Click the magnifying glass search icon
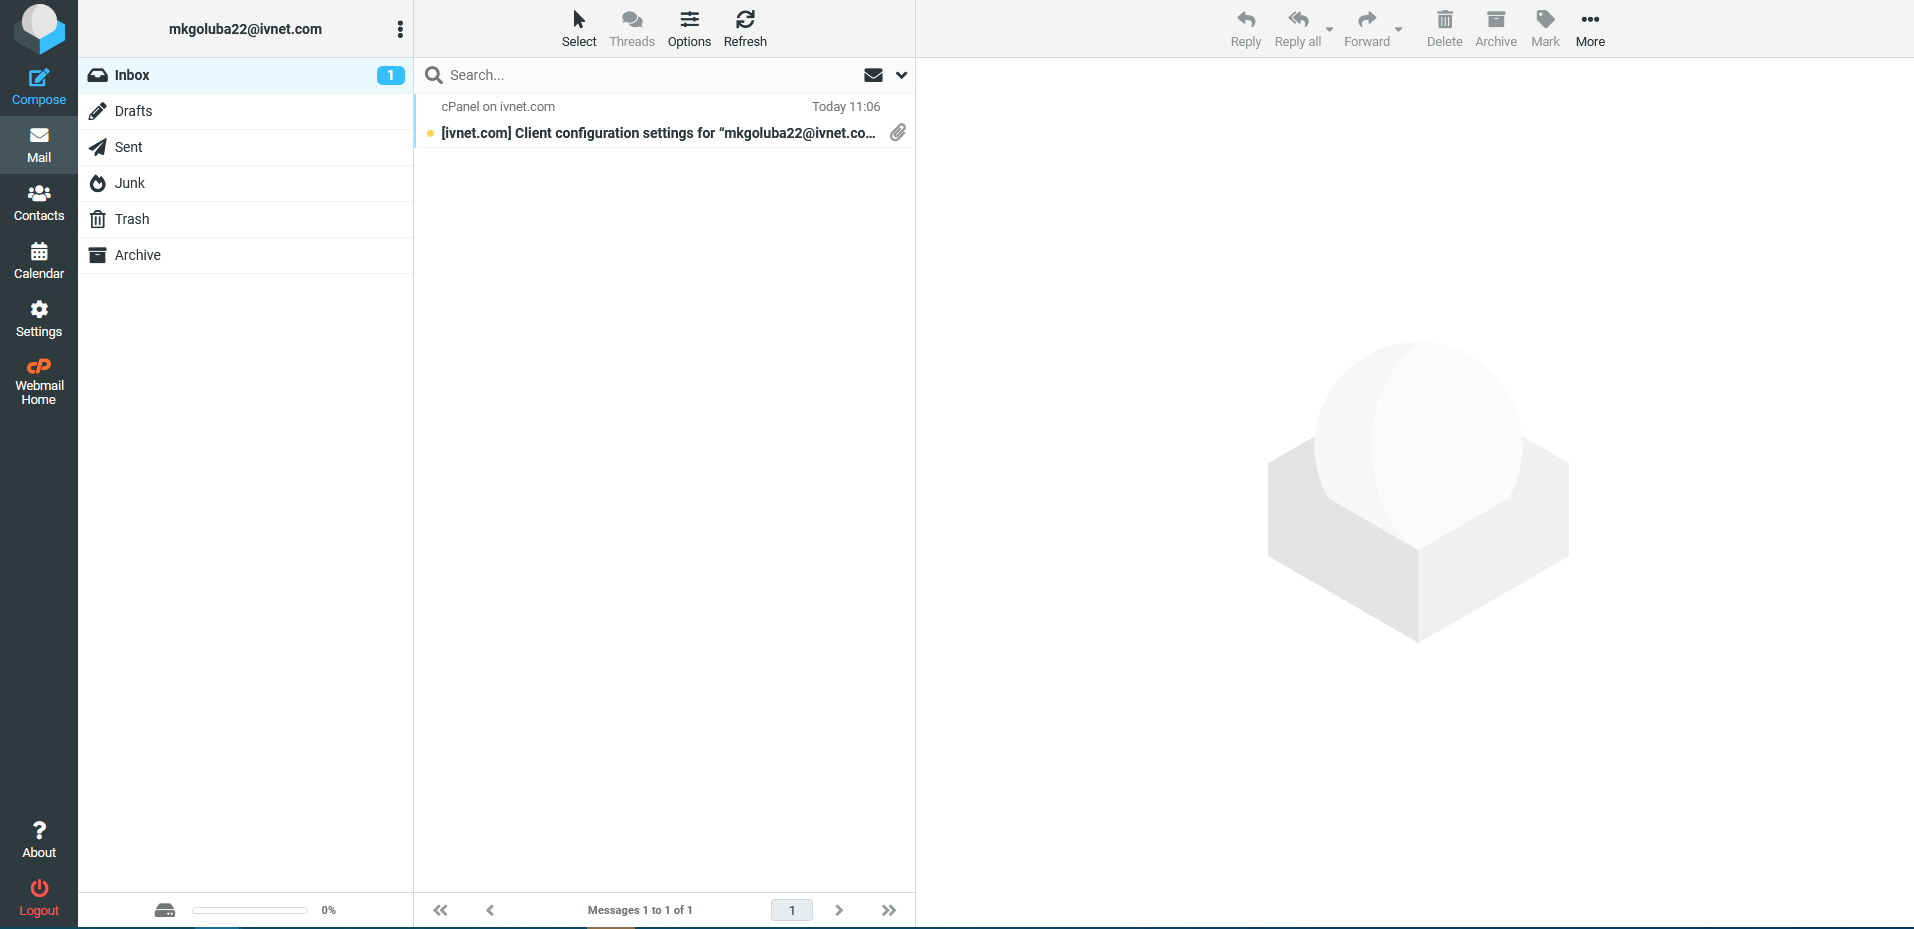Image resolution: width=1914 pixels, height=929 pixels. point(434,75)
